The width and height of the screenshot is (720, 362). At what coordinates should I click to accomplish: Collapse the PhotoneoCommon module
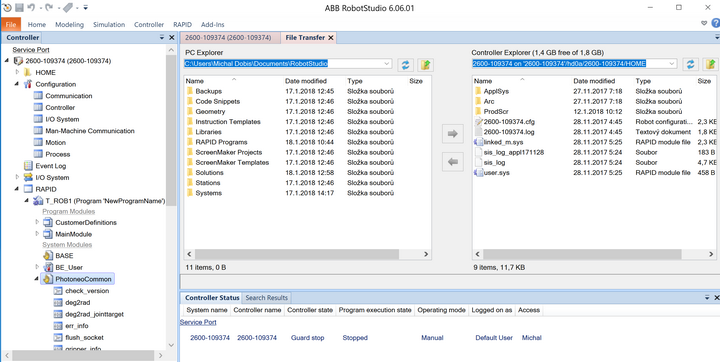point(37,279)
